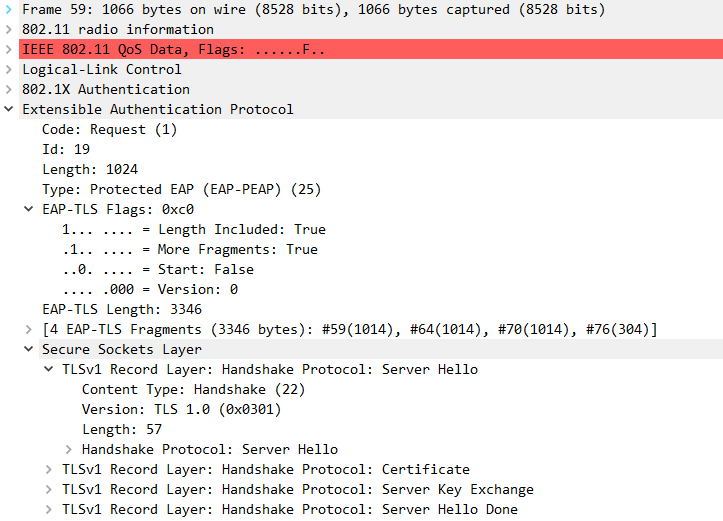Screen dimensions: 723x521
Task: Collapse Extensible Authentication Protocol tree
Action: pyautogui.click(x=9, y=109)
